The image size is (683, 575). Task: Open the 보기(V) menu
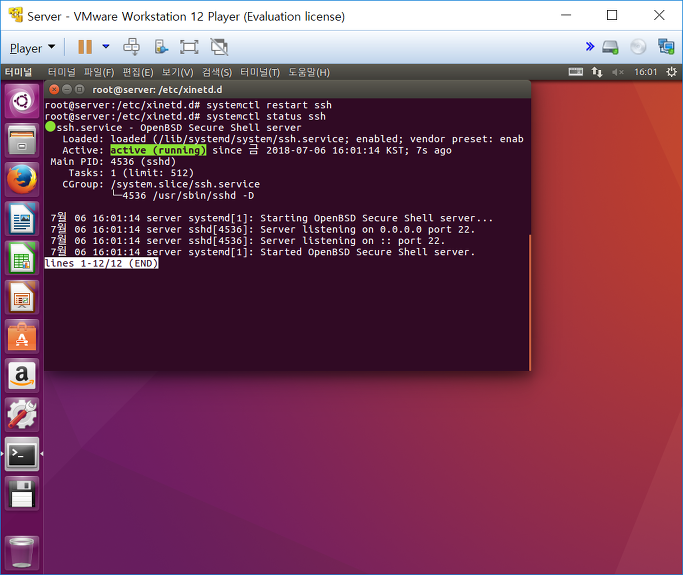pyautogui.click(x=177, y=72)
